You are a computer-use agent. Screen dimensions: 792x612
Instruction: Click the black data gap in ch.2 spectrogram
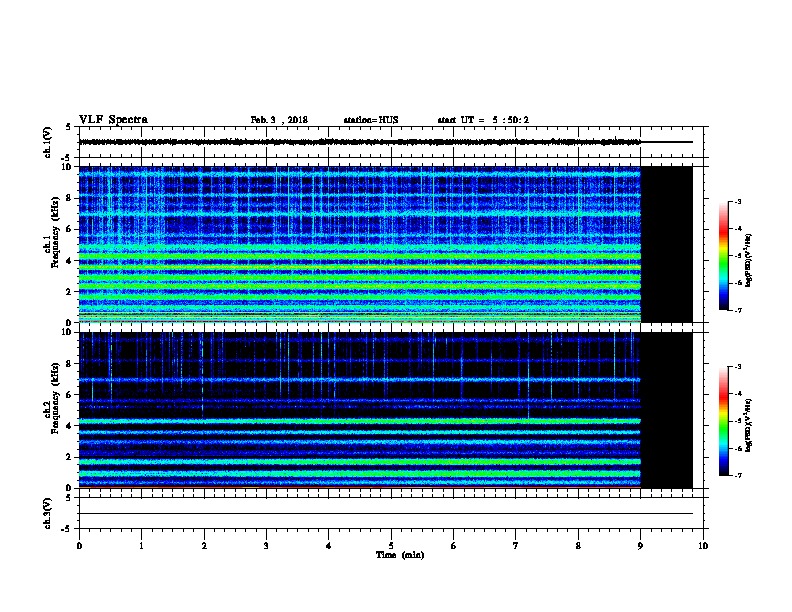click(x=667, y=410)
